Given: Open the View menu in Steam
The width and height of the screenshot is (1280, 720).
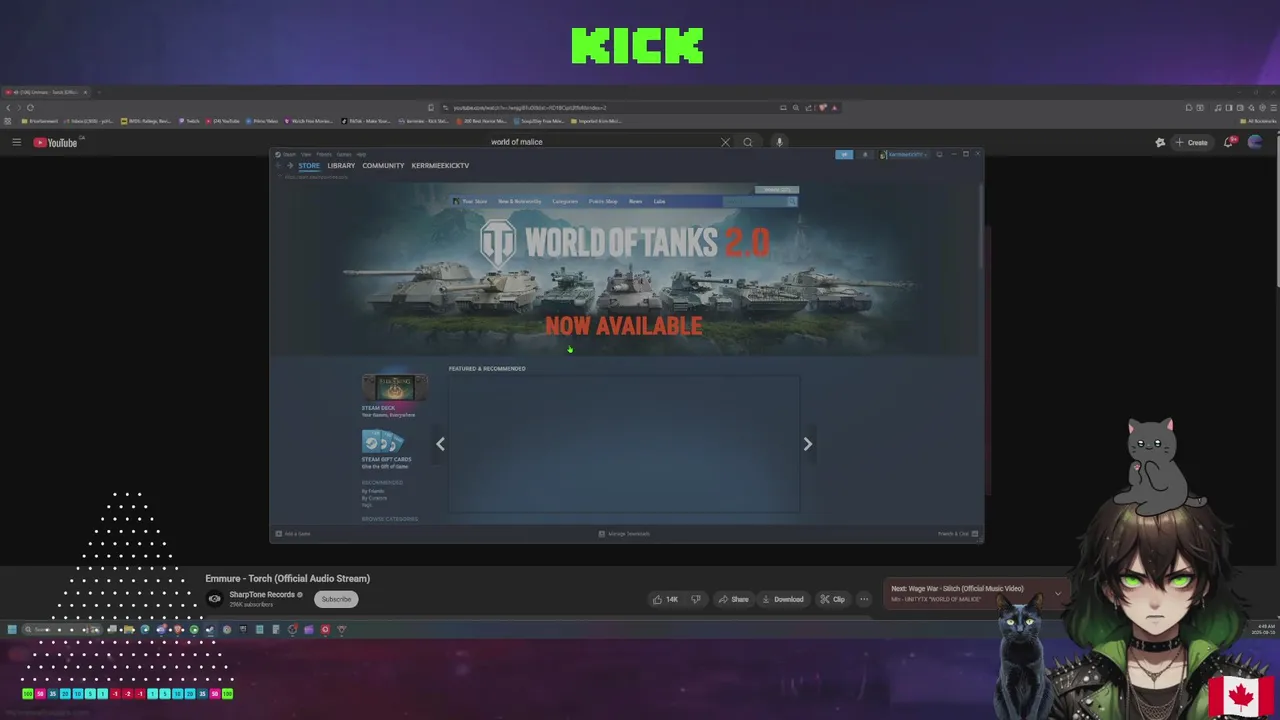Looking at the screenshot, I should 306,154.
